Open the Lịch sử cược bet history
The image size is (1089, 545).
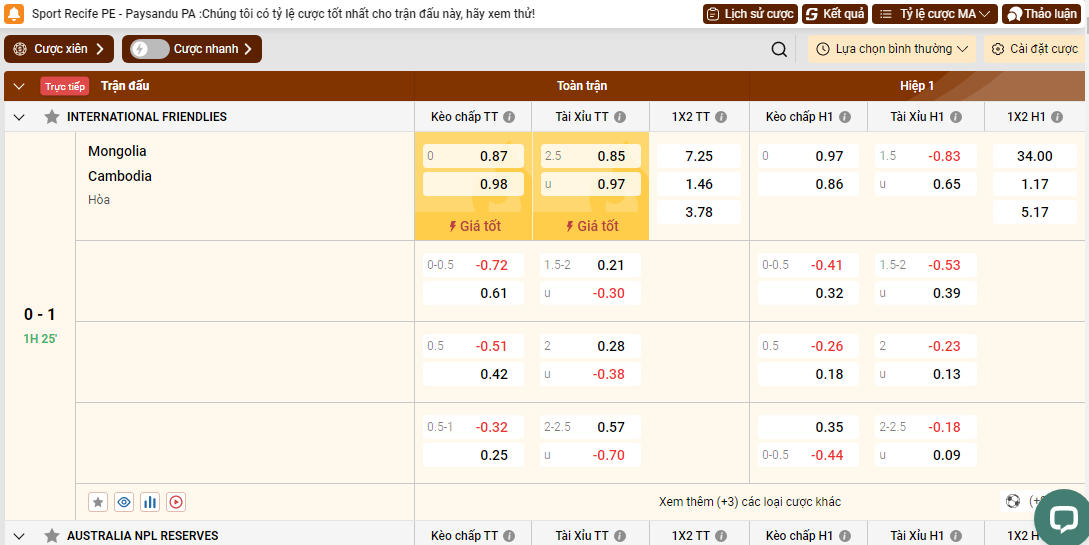click(x=750, y=14)
